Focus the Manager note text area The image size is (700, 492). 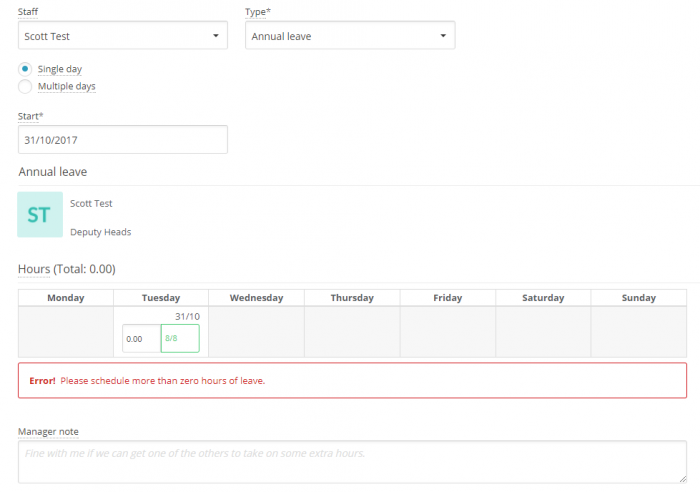pos(352,462)
